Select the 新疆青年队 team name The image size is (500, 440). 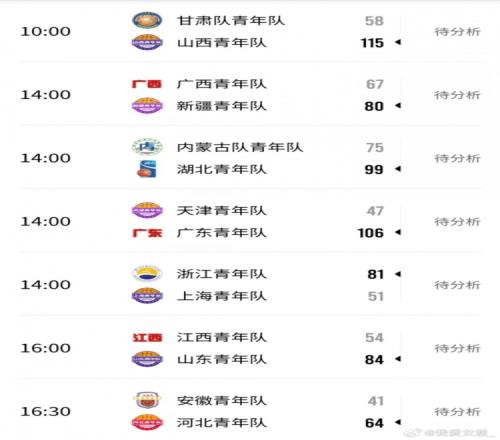coord(222,106)
